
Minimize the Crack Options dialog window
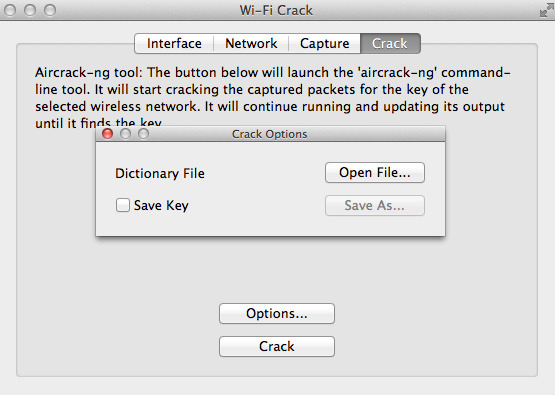(x=125, y=134)
